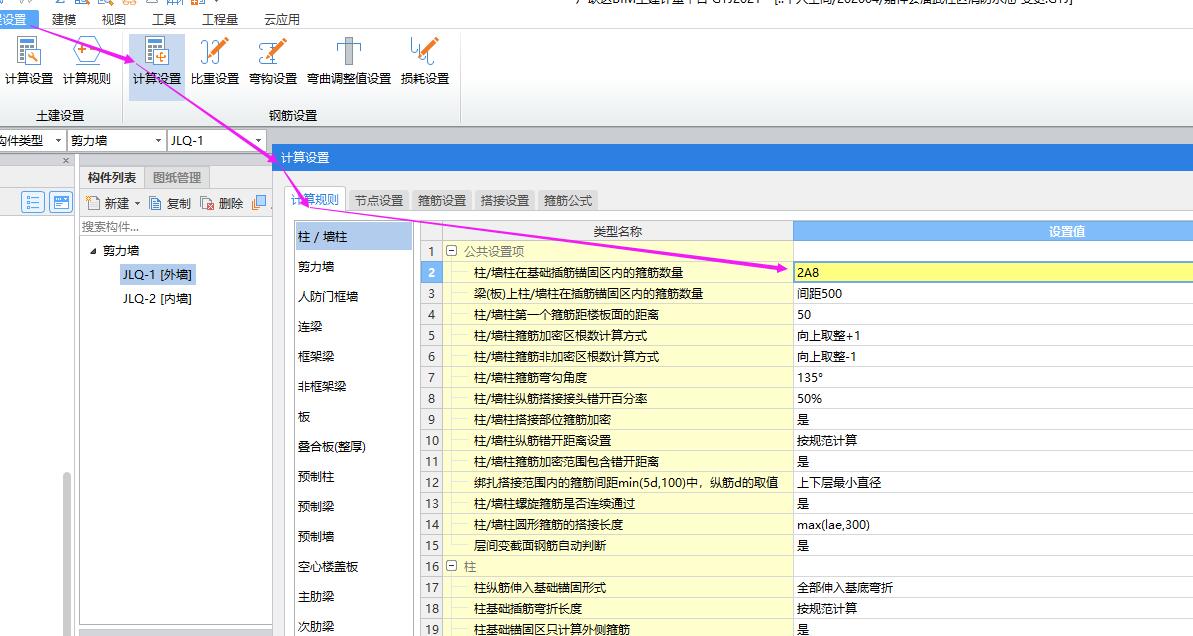Click the 新建 component icon
This screenshot has height=636, width=1193.
pos(93,203)
